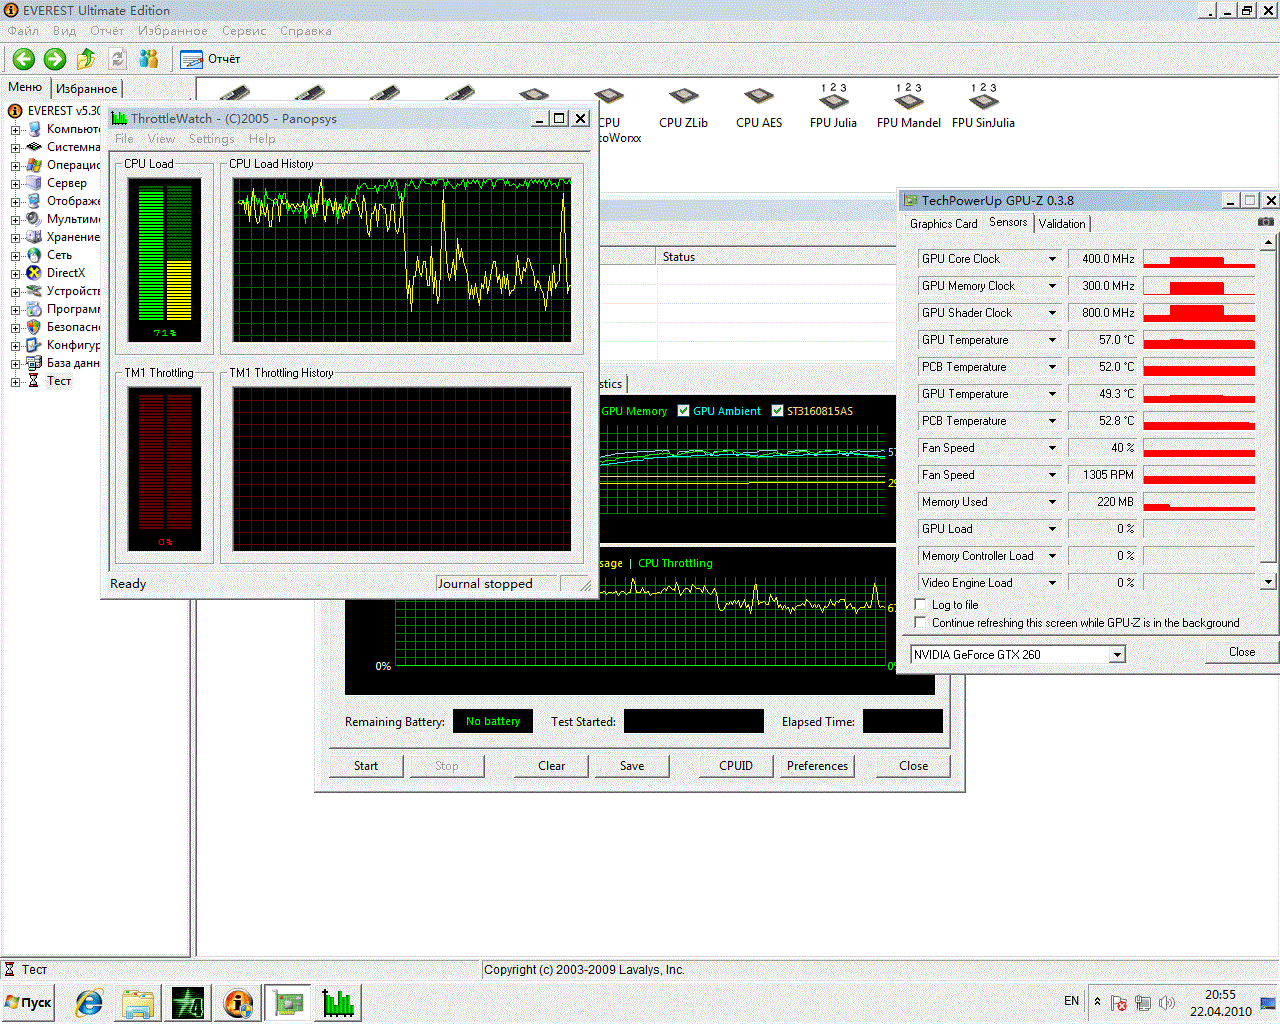Click the Refresh toolbar icon in EVEREST
This screenshot has width=1280, height=1024.
(117, 59)
